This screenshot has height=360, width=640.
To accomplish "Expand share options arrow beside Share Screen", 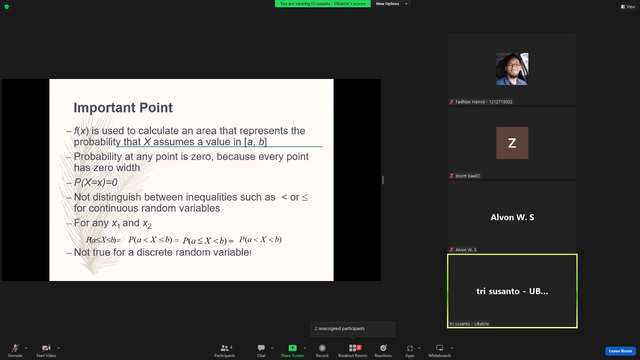I will (305, 348).
